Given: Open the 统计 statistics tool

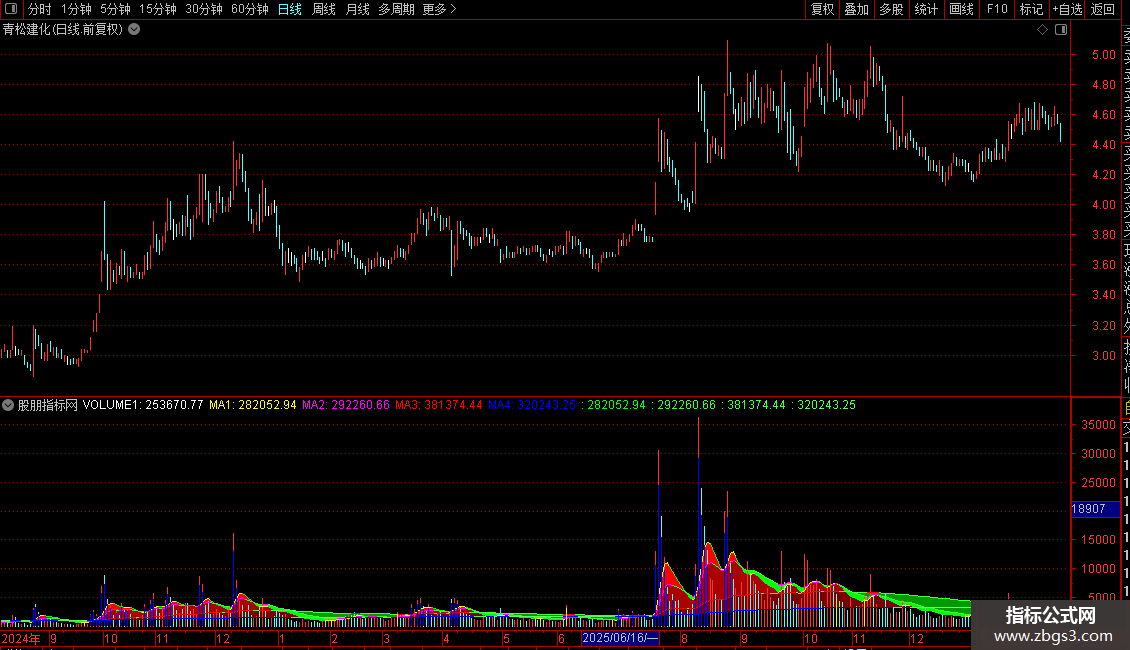Looking at the screenshot, I should point(926,9).
